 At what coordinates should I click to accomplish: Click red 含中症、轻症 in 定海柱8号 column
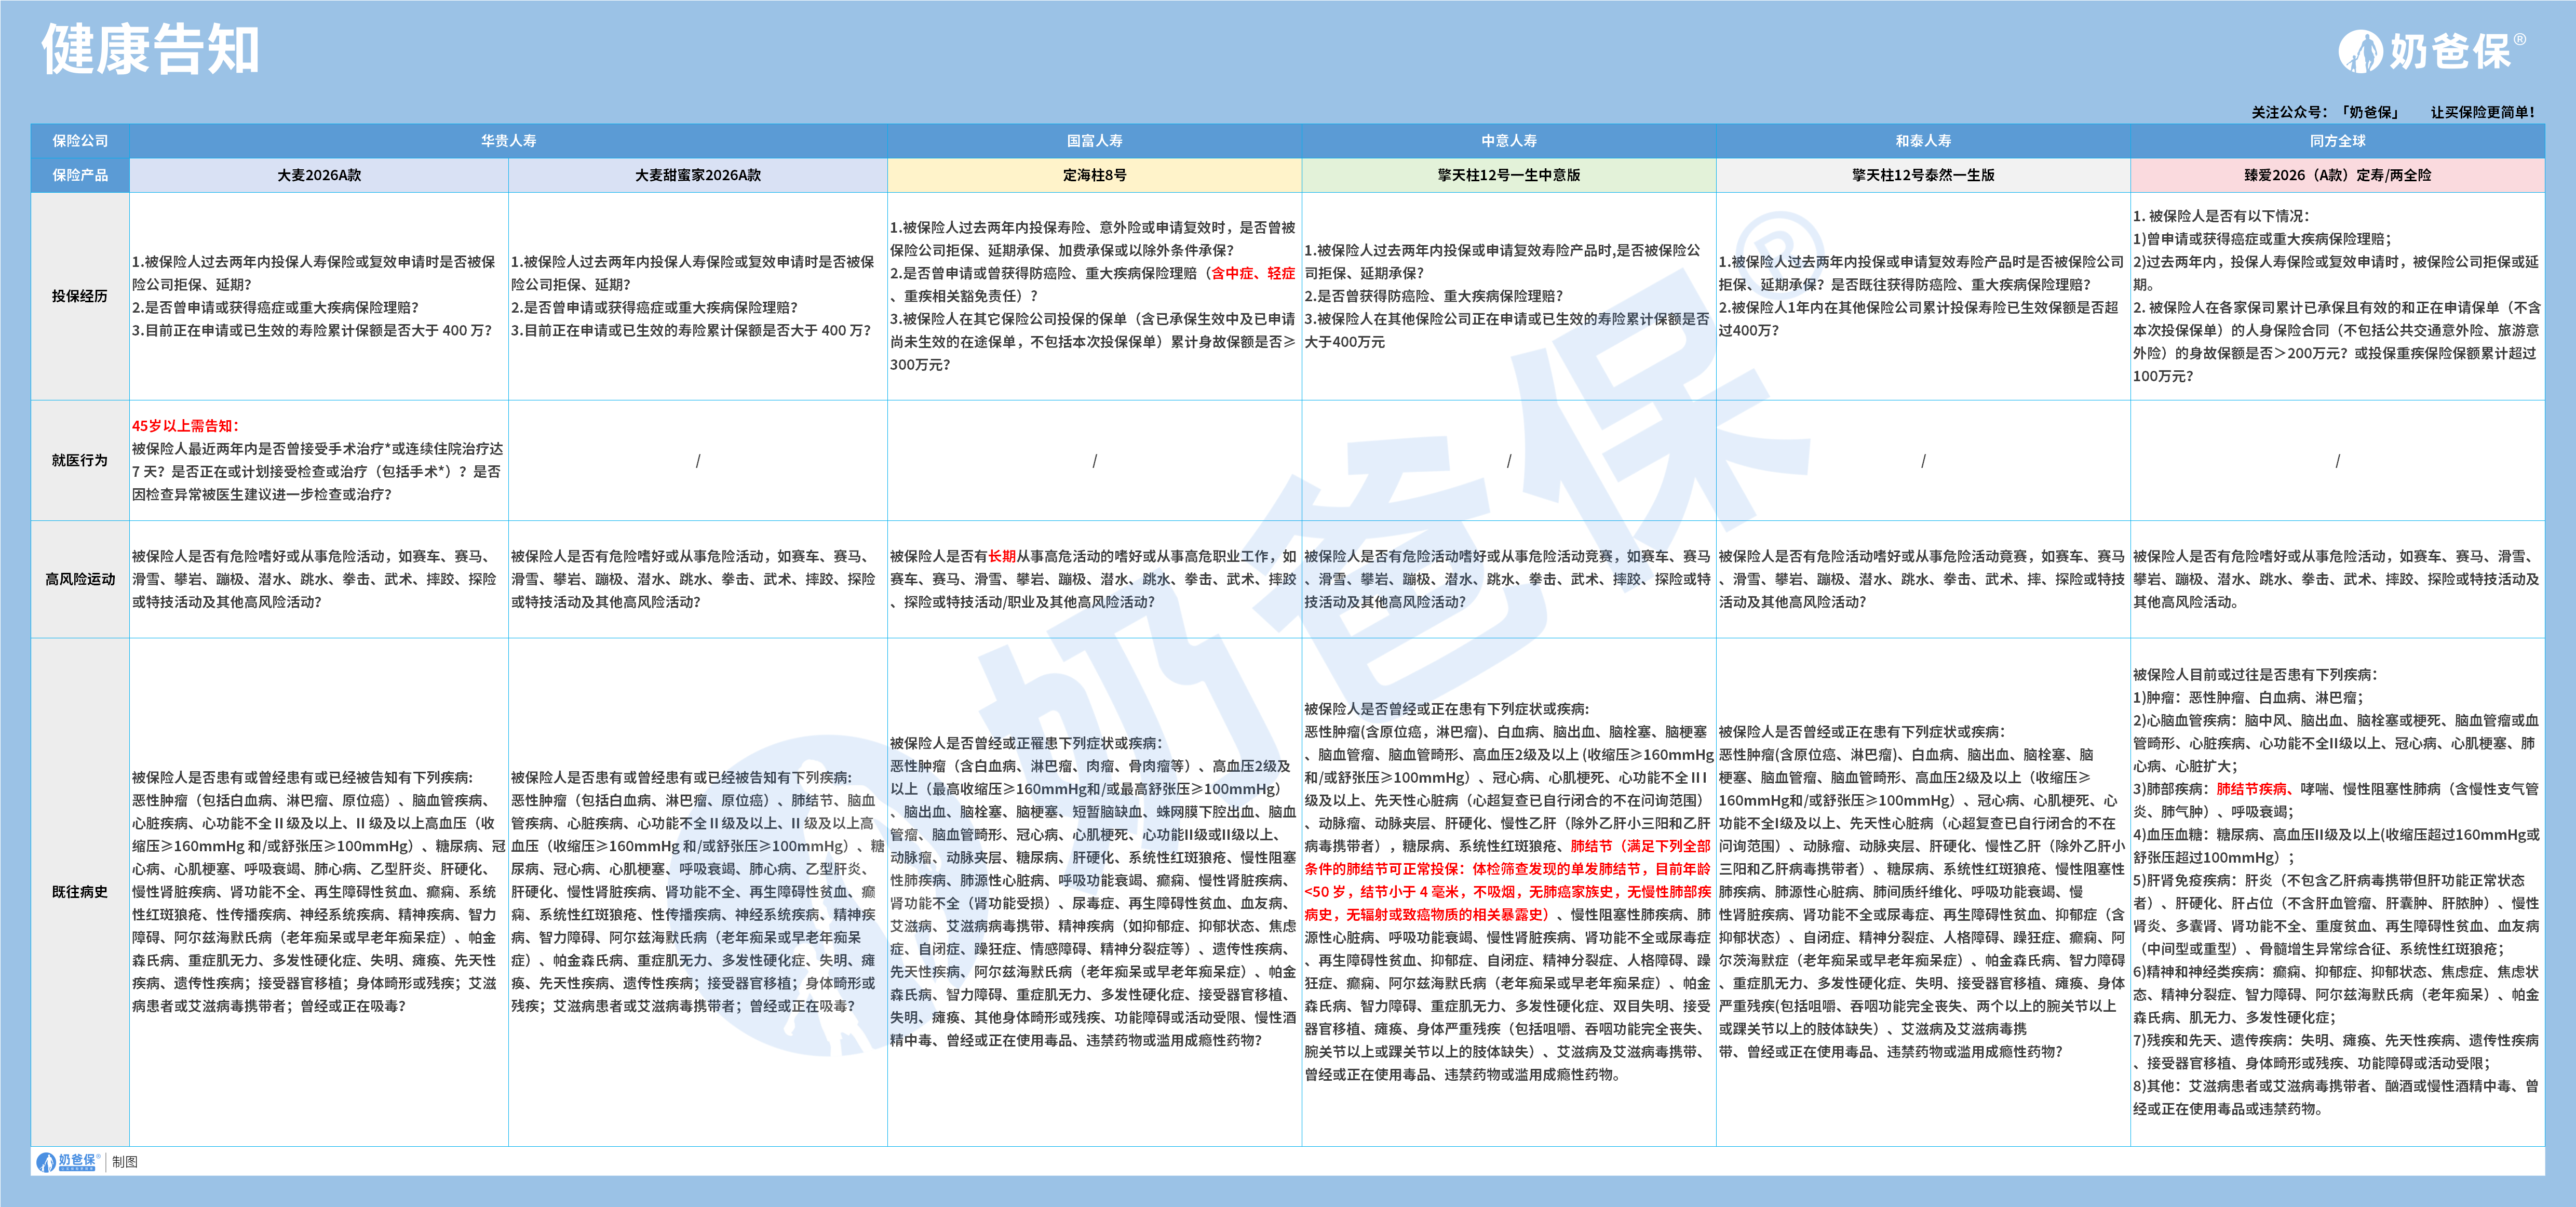(x=1252, y=273)
